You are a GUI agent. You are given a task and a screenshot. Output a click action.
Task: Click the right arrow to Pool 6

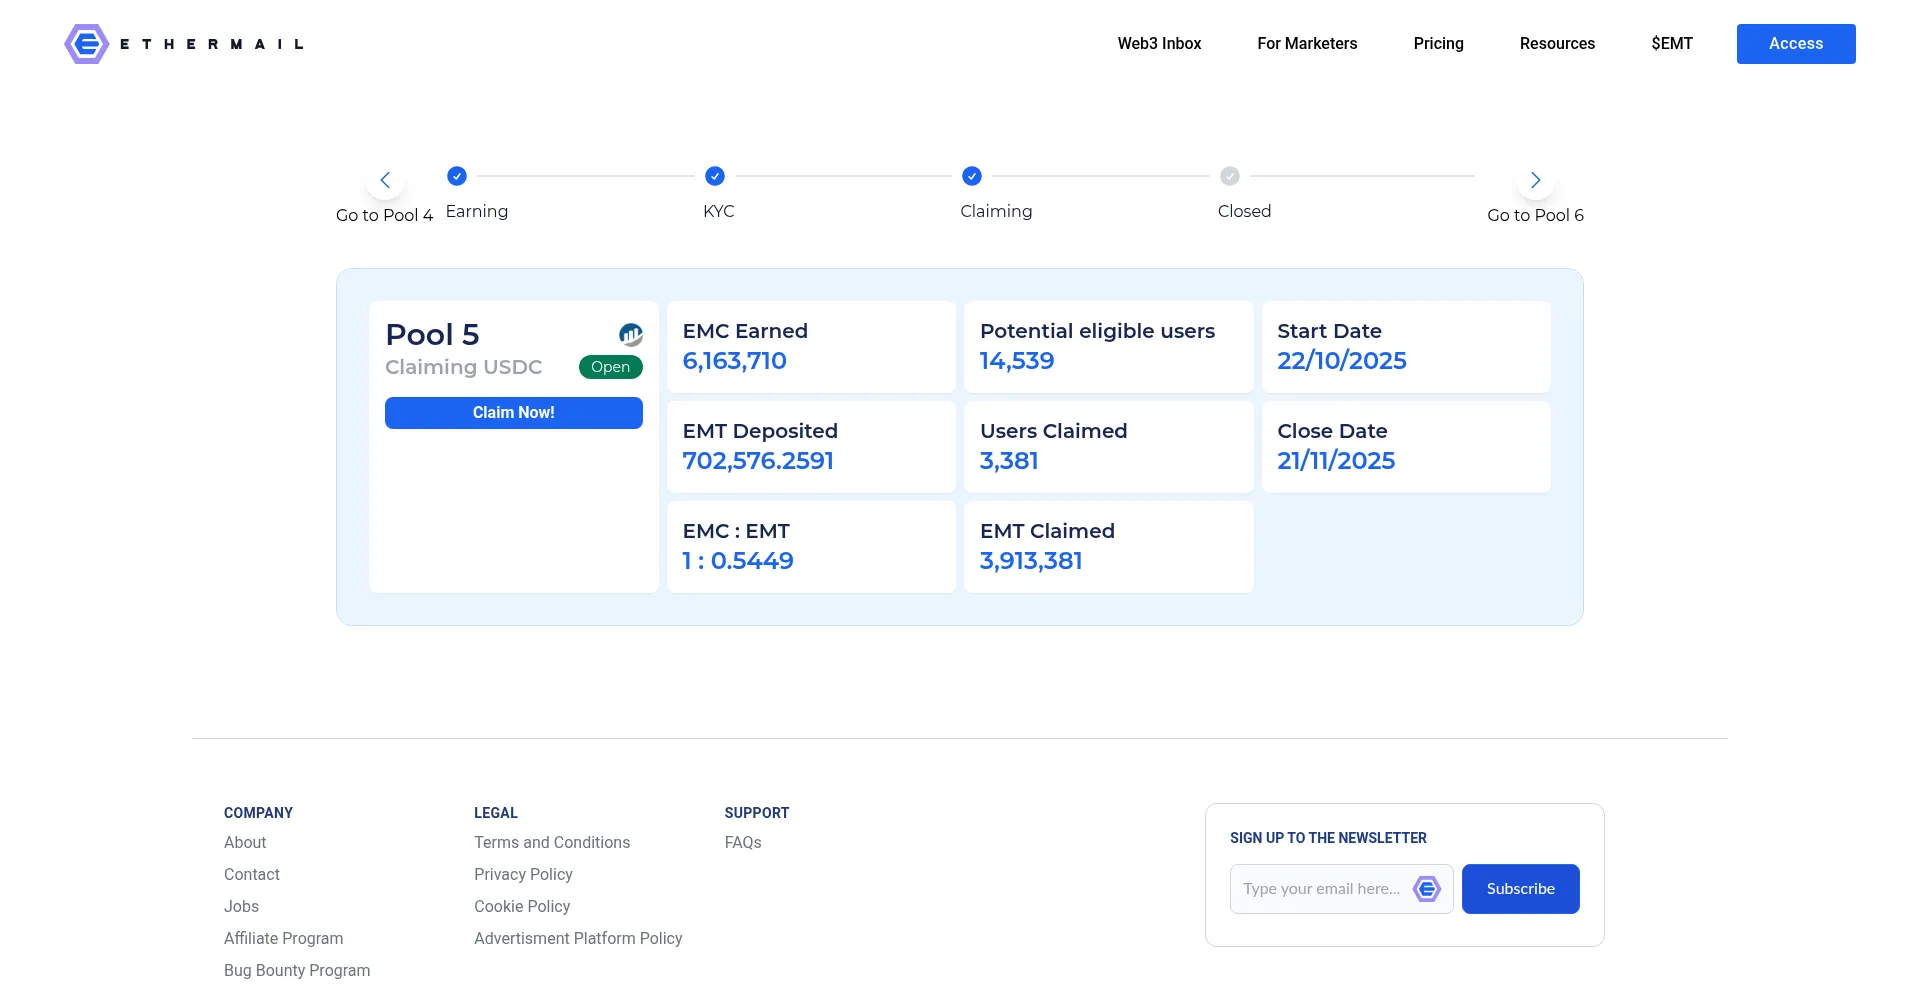pos(1535,181)
